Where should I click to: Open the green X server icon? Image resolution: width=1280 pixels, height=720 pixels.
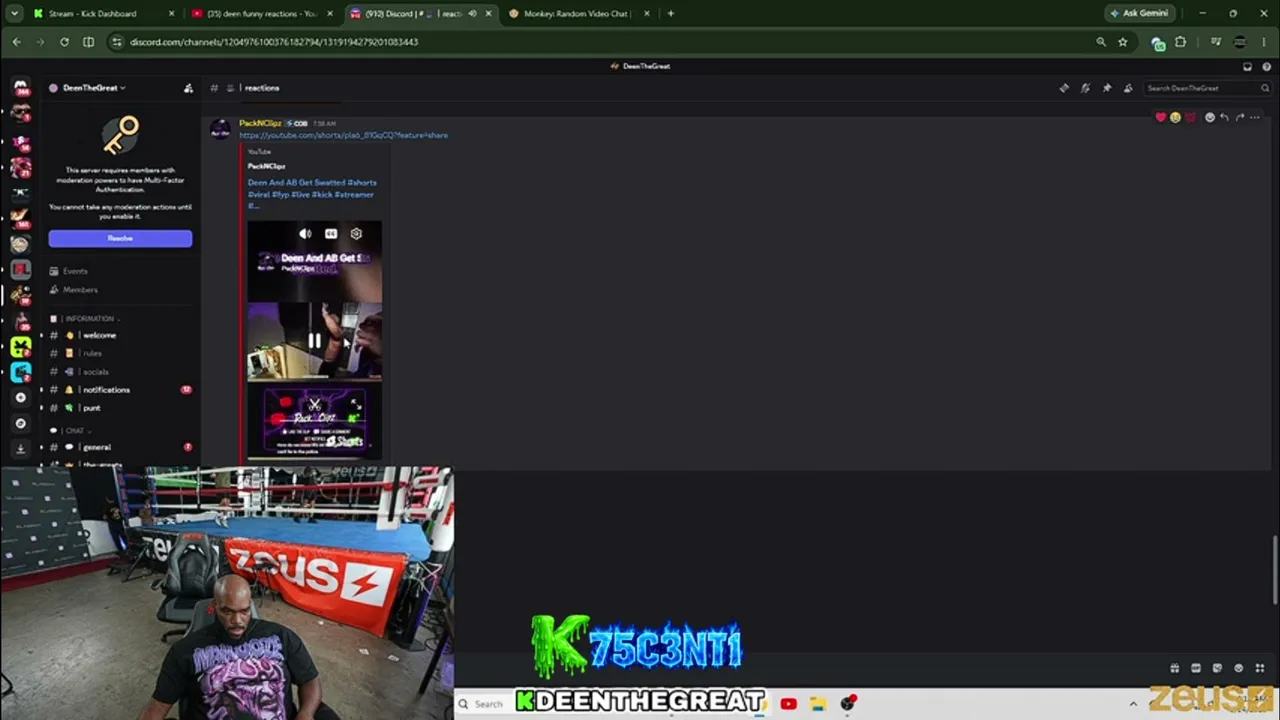[x=20, y=347]
